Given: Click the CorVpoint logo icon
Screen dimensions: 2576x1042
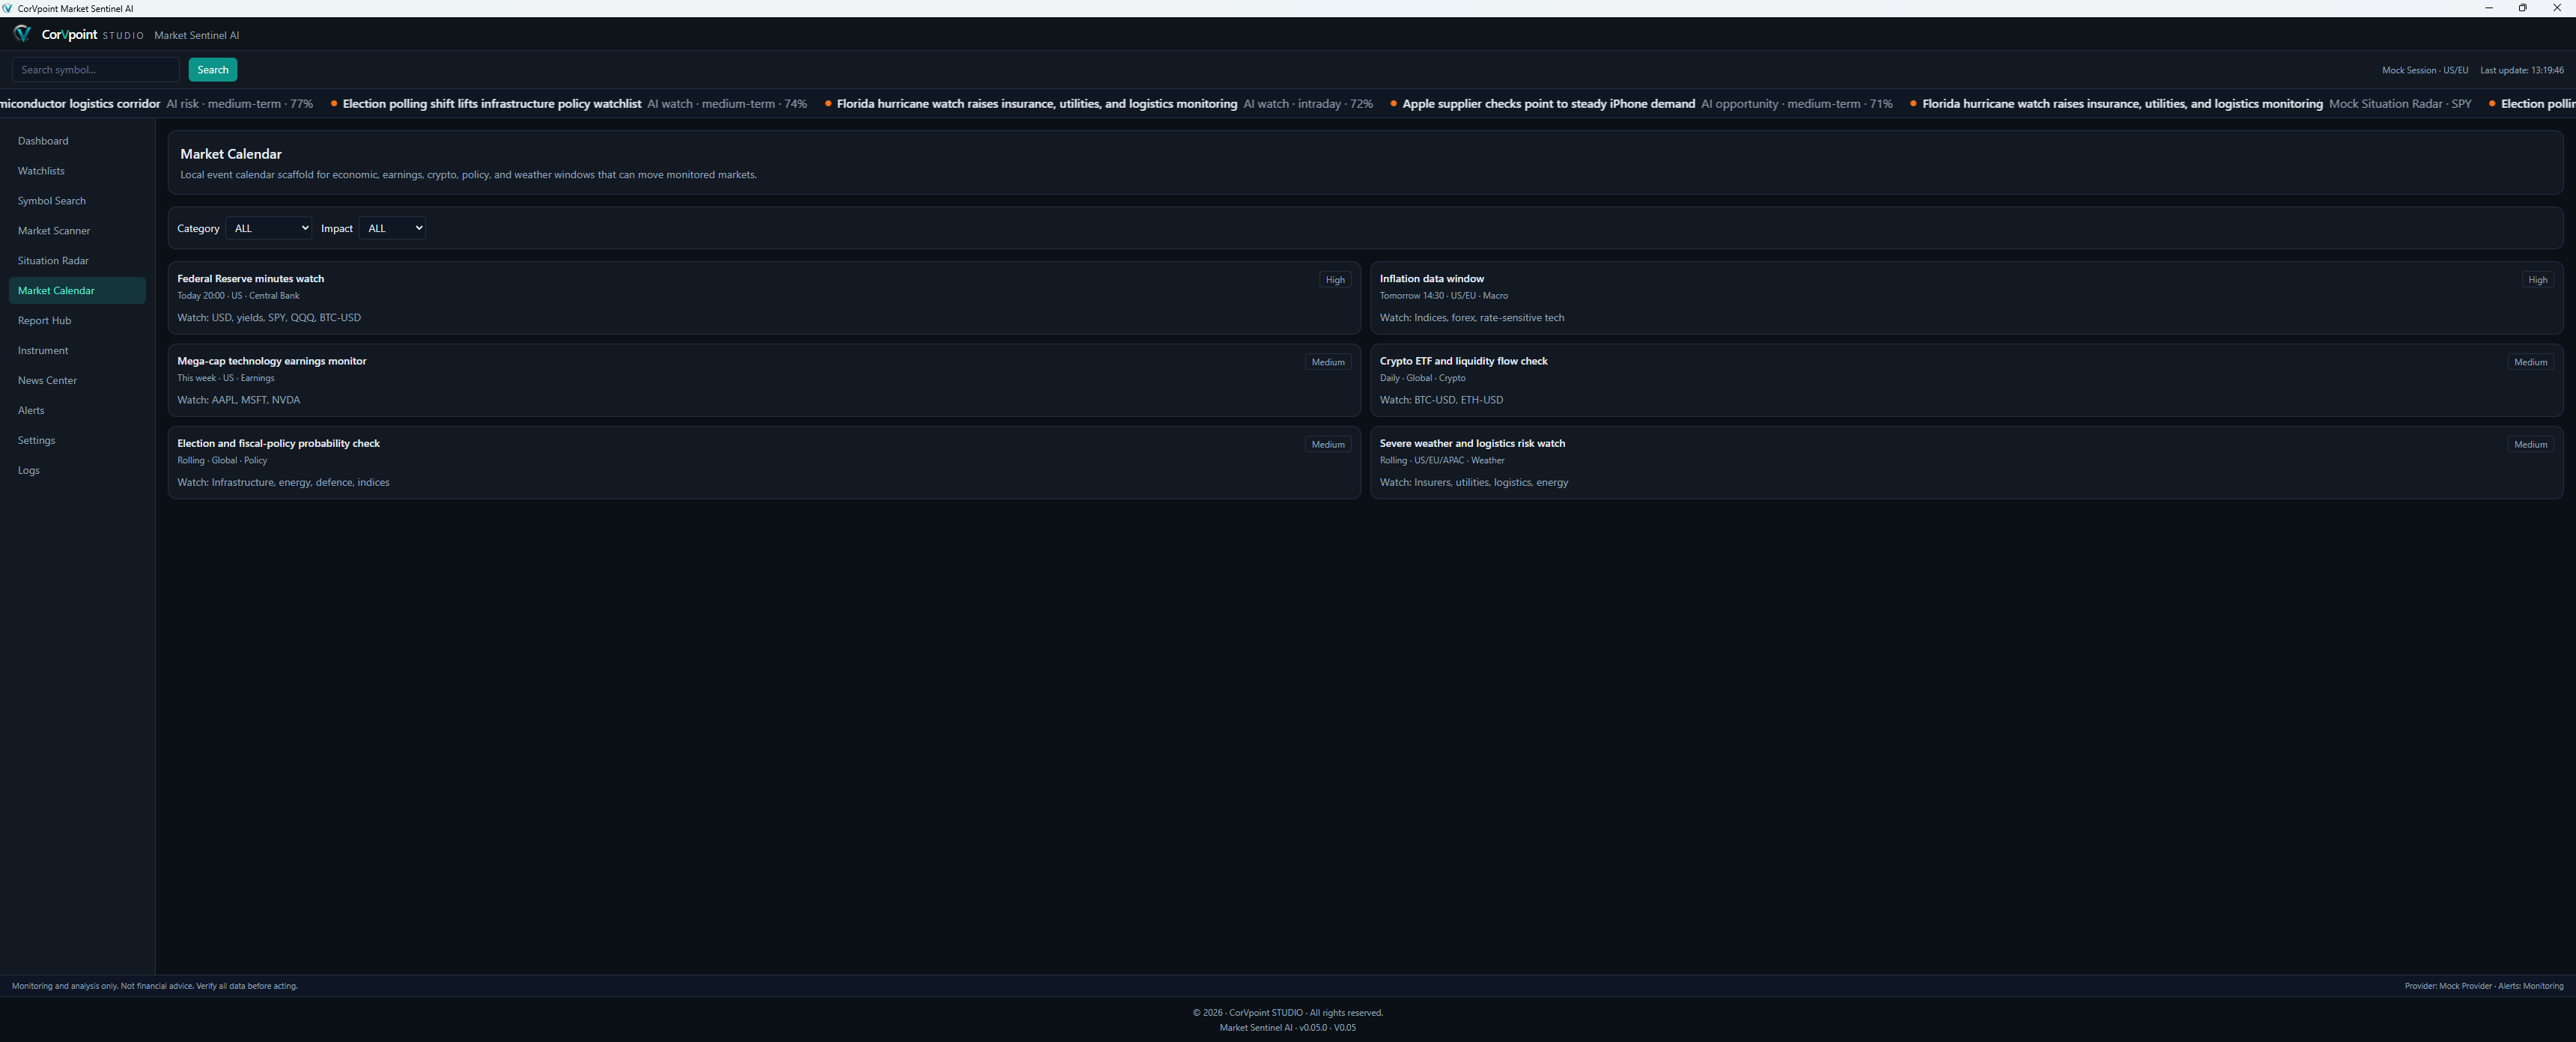Looking at the screenshot, I should (22, 34).
